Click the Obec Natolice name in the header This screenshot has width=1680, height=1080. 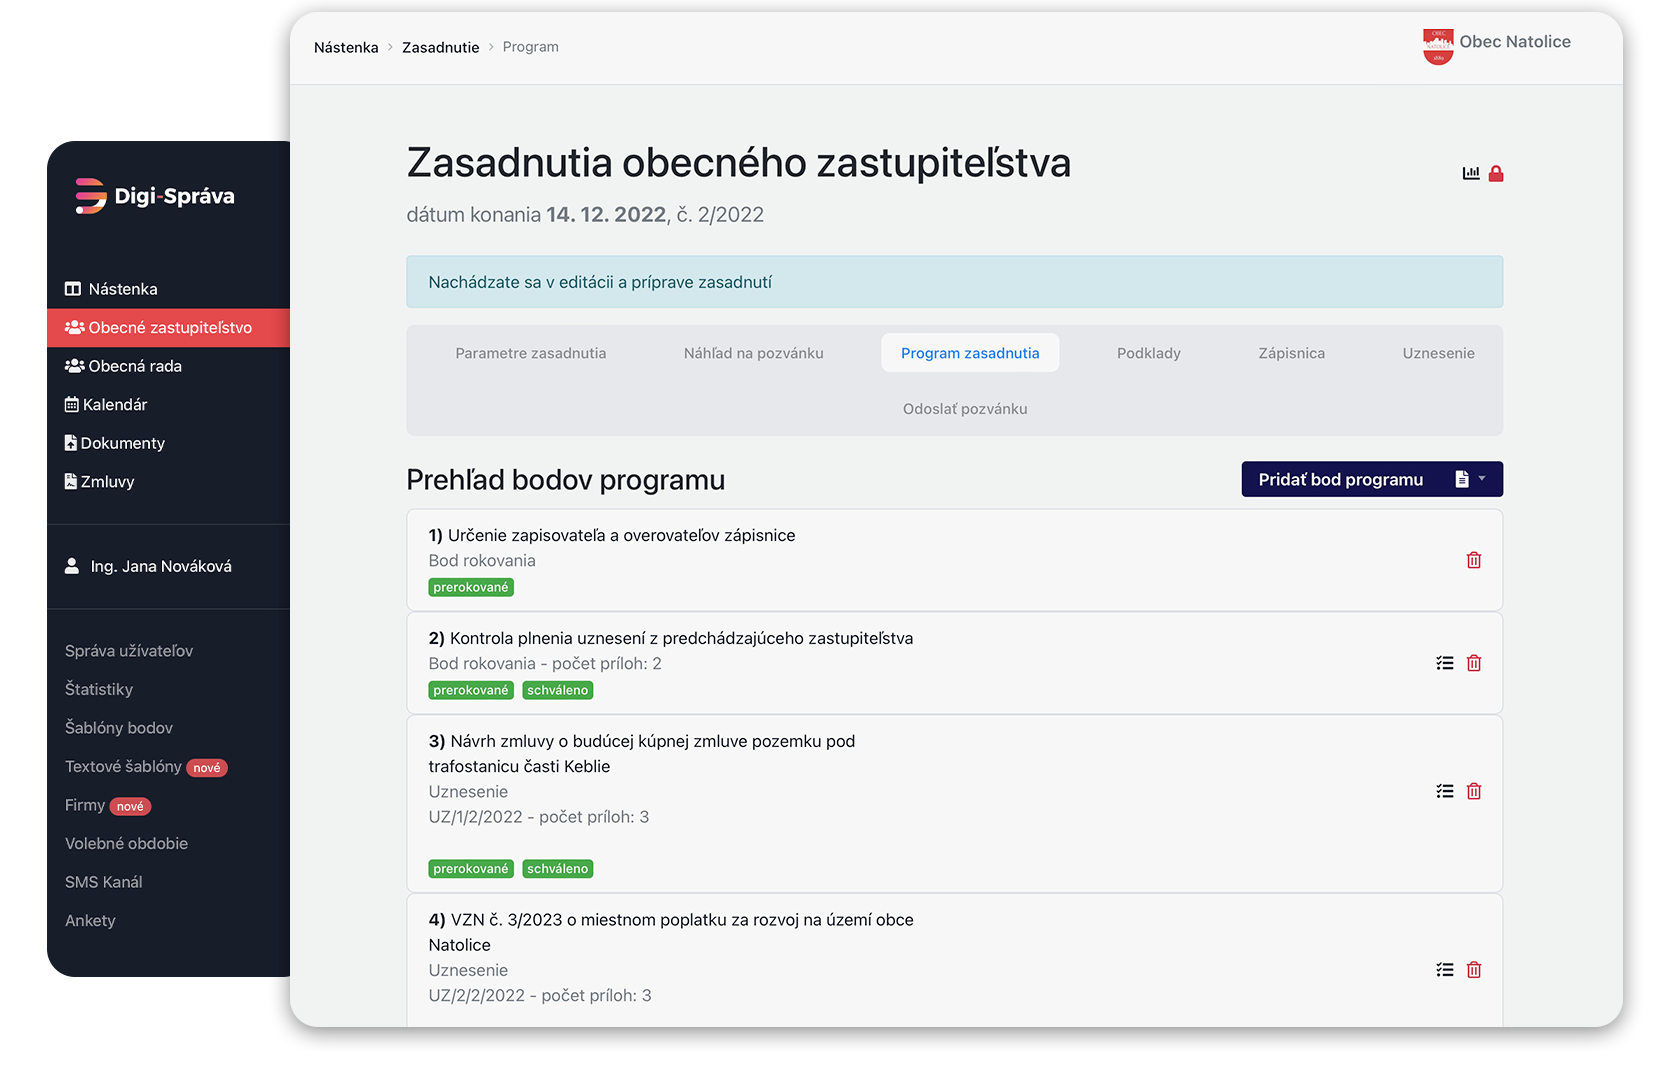(1515, 42)
